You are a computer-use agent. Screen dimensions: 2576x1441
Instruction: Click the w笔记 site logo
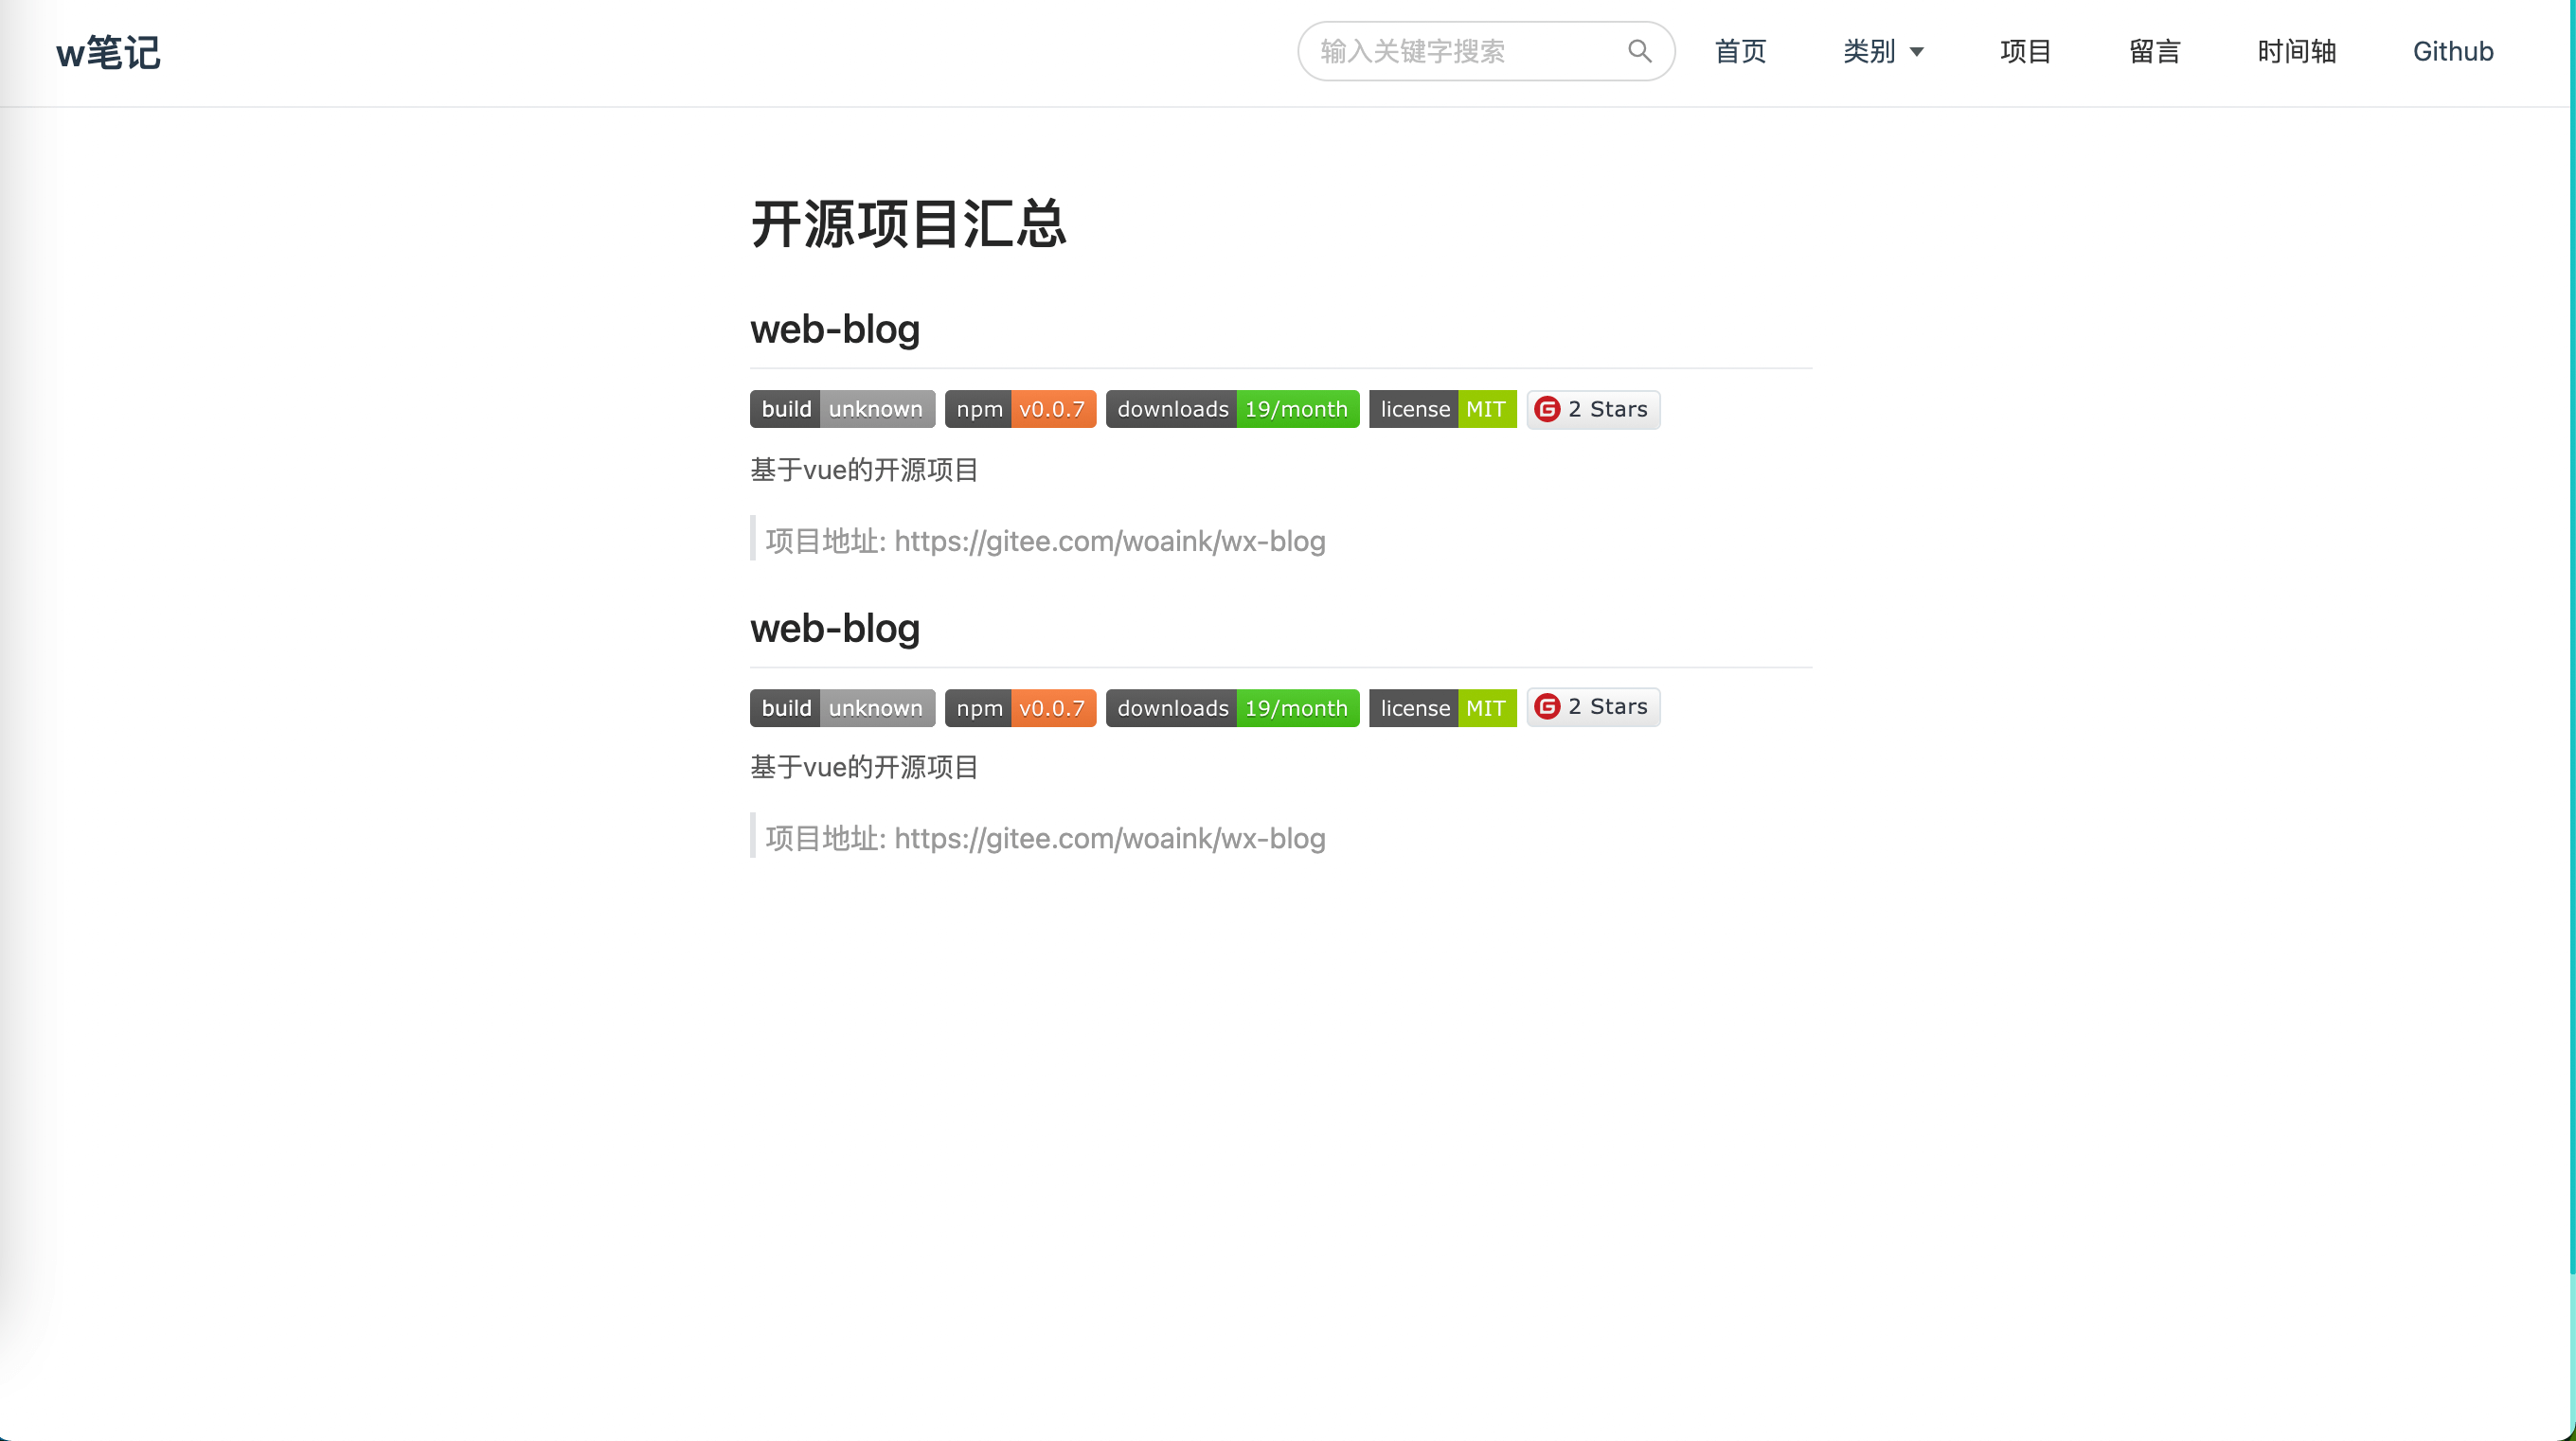point(108,52)
